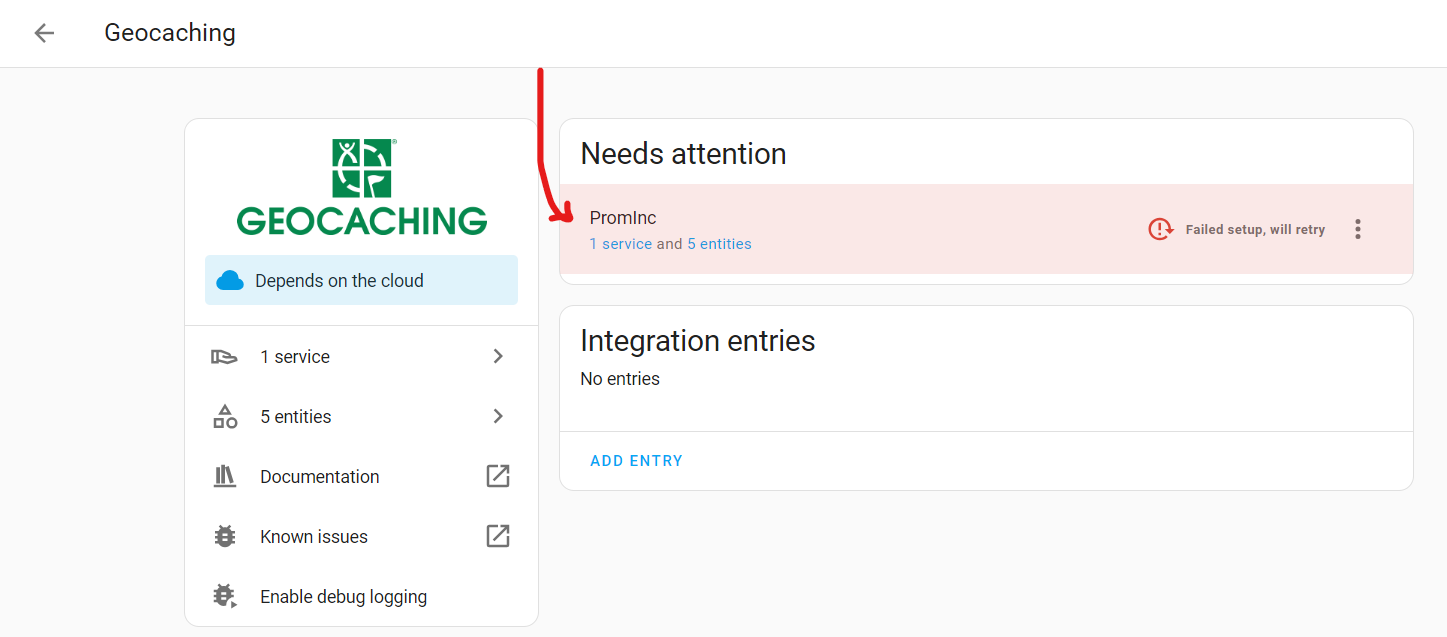The width and height of the screenshot is (1447, 637).
Task: Click the 'Needs attention' section header
Action: point(683,153)
